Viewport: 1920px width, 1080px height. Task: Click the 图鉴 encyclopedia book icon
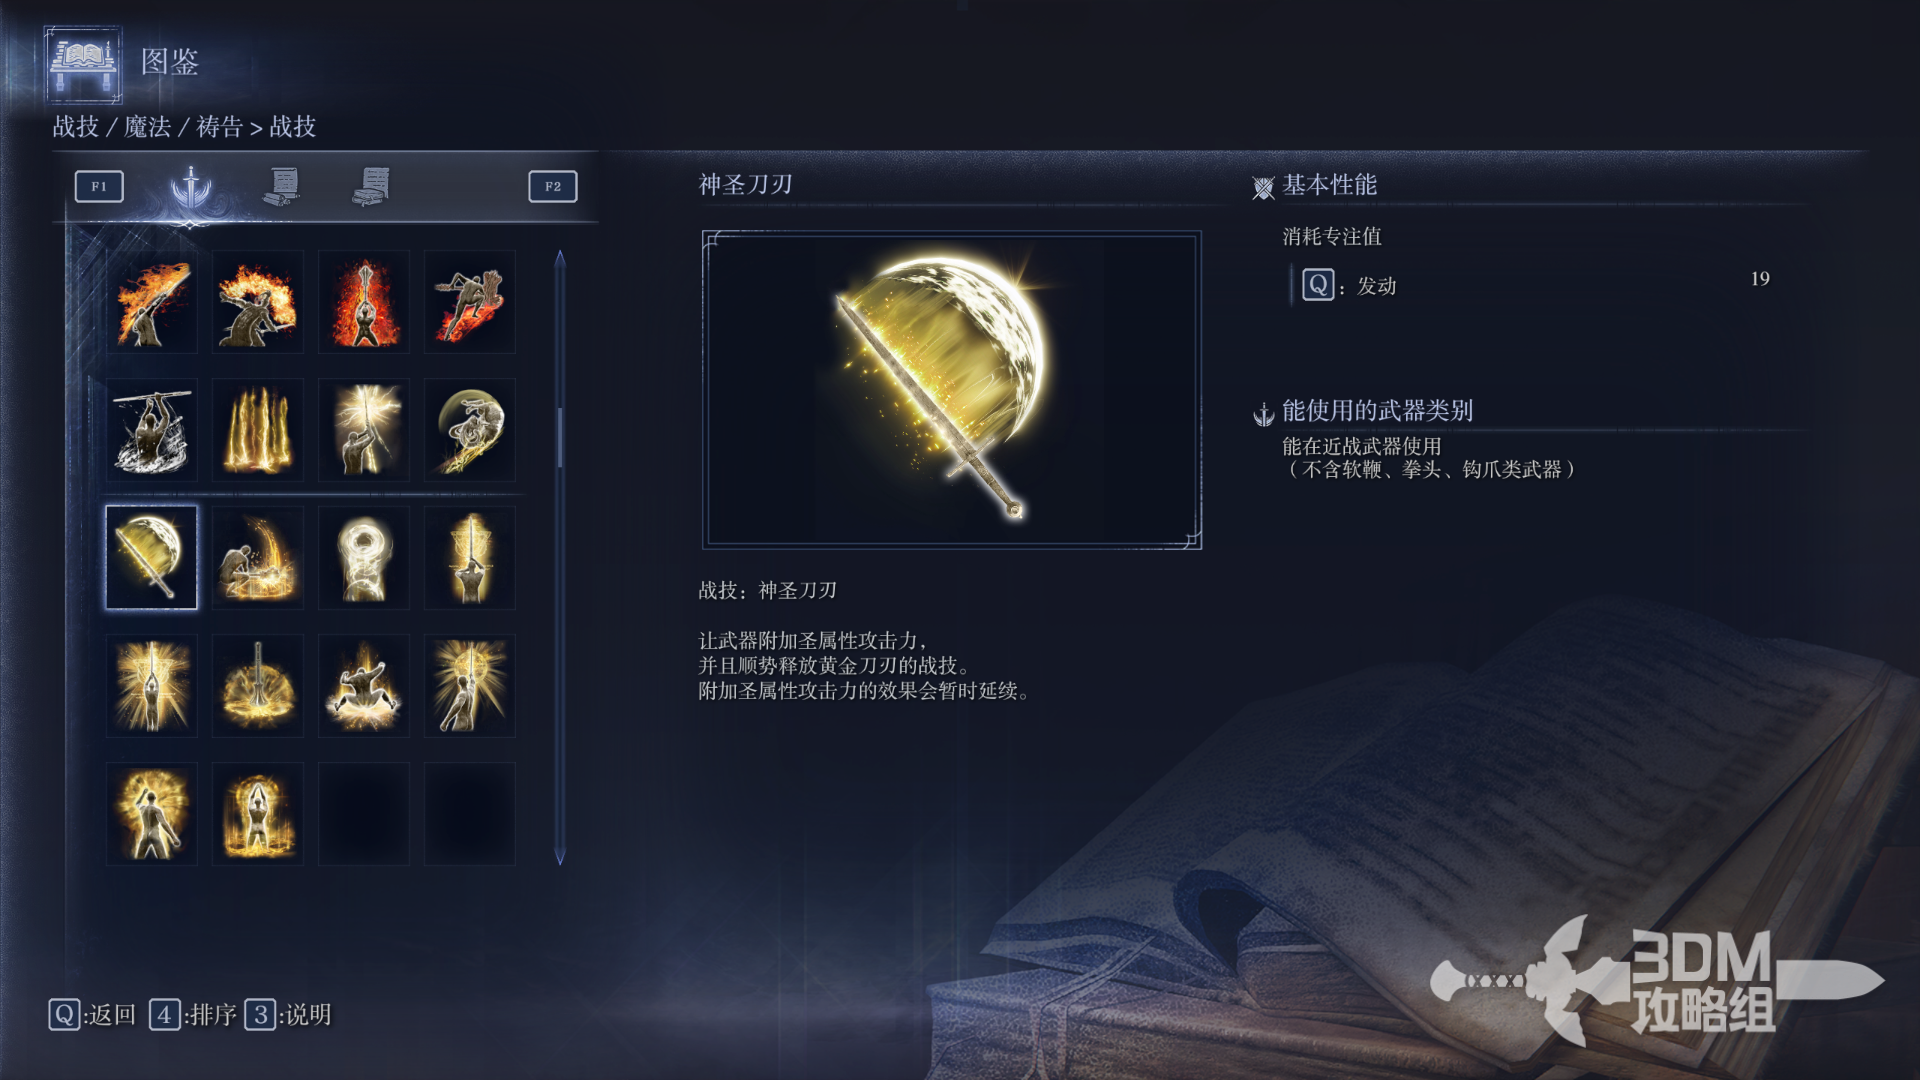pos(84,63)
